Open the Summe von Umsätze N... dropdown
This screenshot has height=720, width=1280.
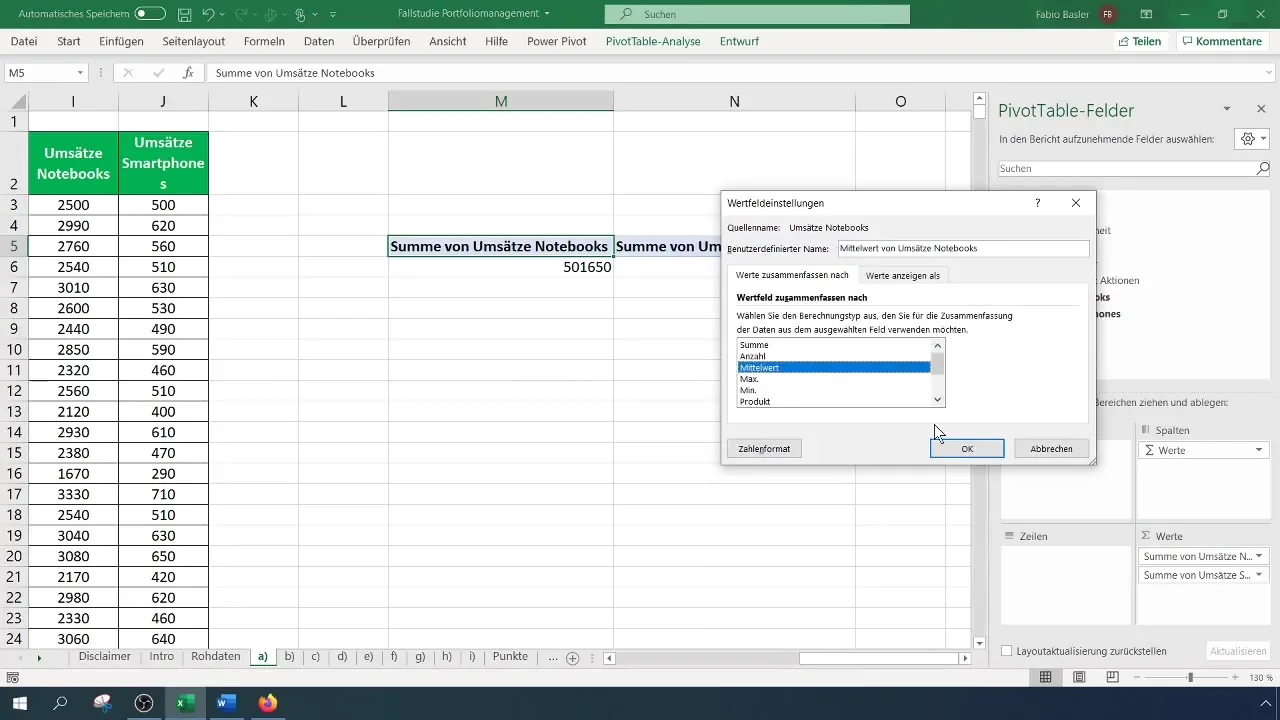1258,556
